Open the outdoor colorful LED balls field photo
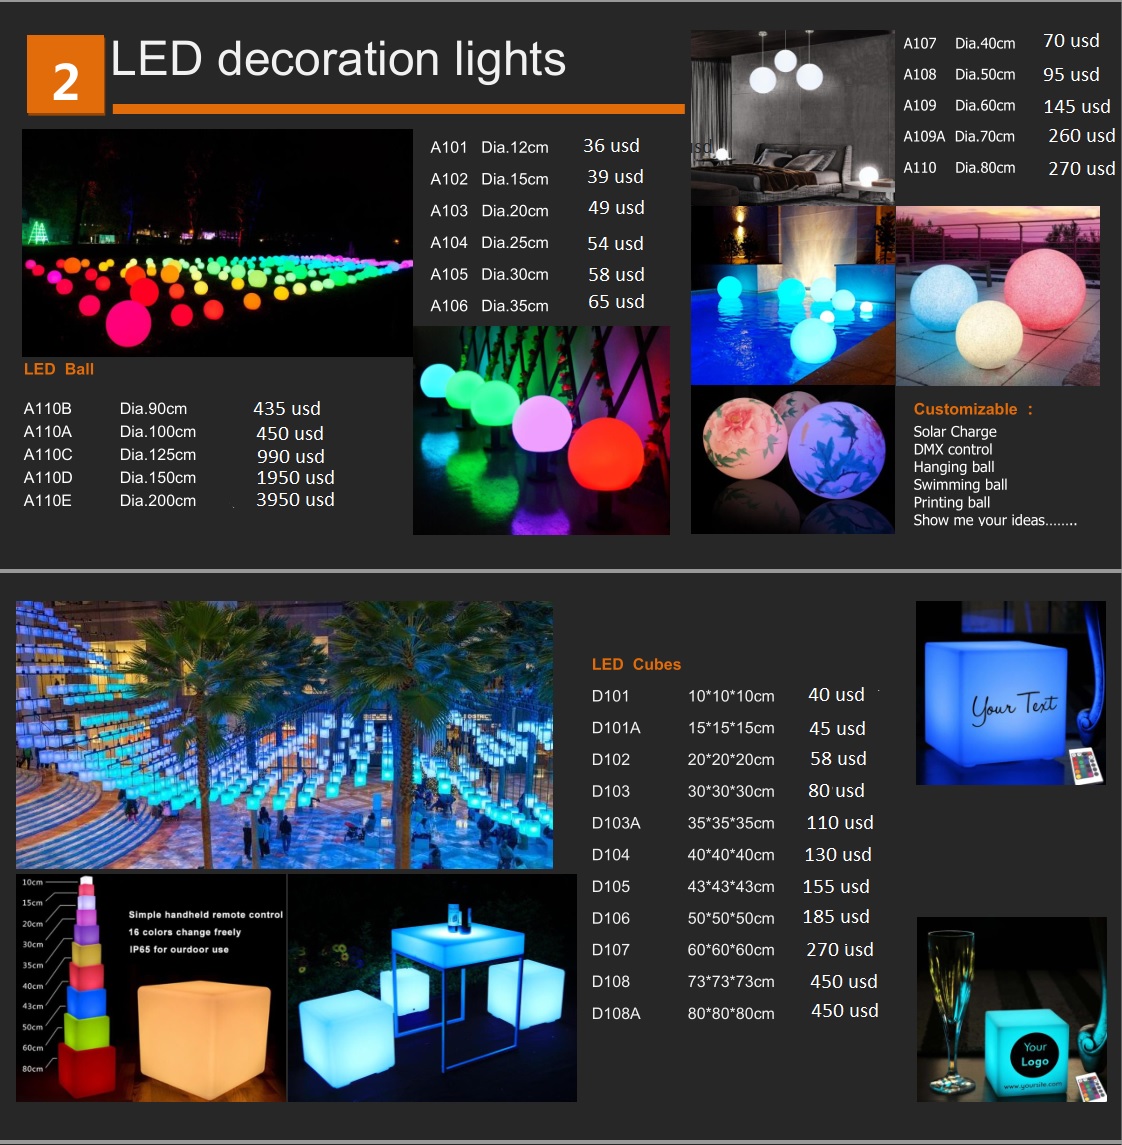 point(218,243)
